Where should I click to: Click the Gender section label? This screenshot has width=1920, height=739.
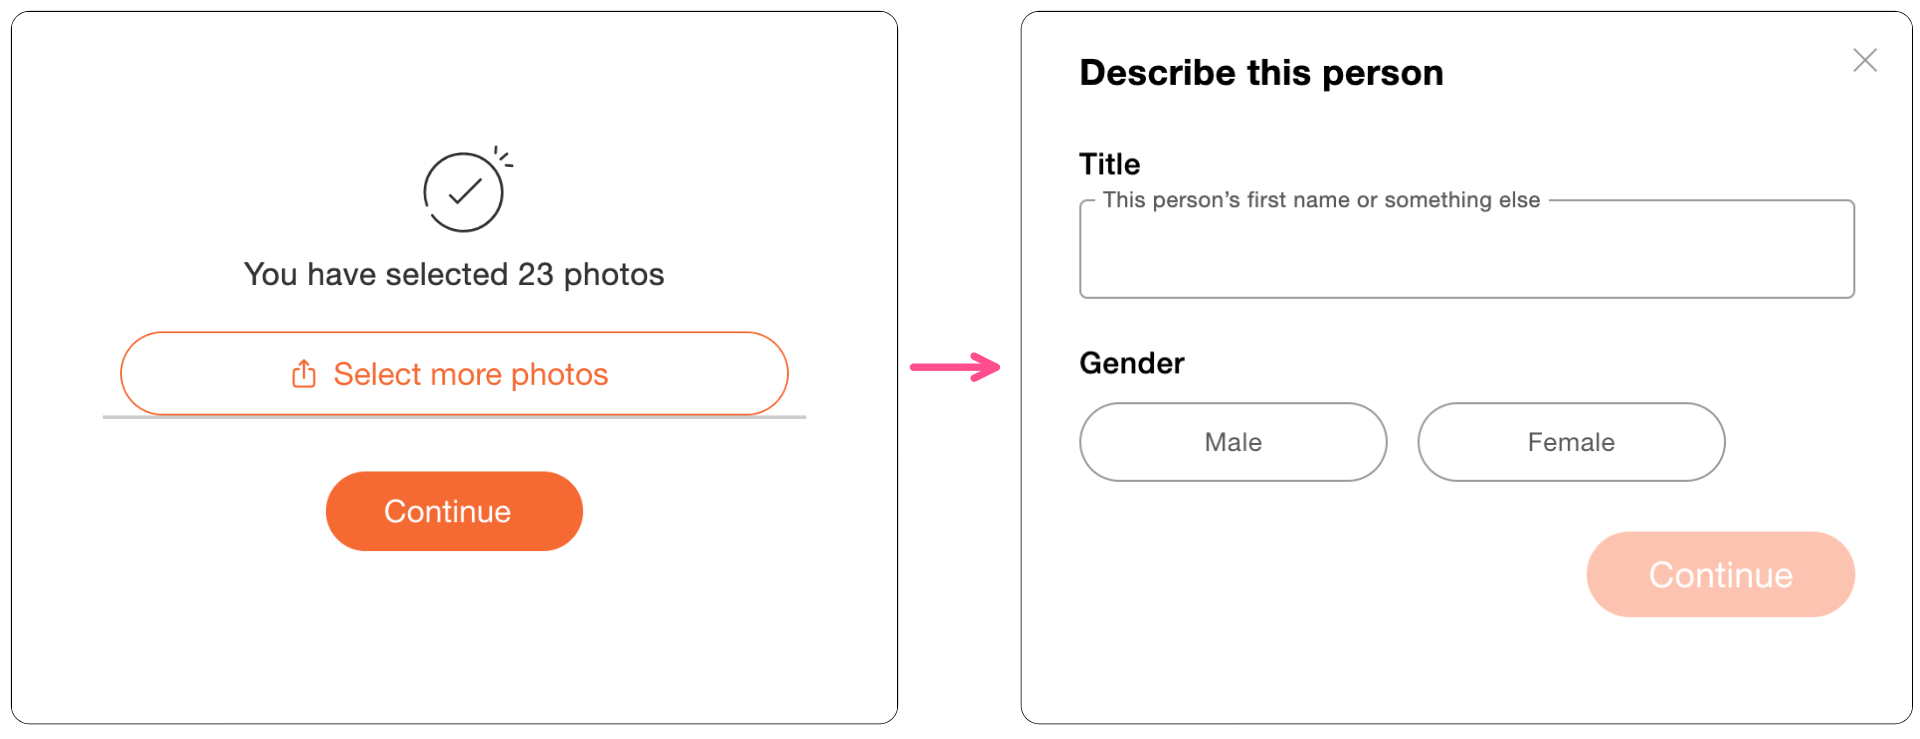click(1131, 363)
